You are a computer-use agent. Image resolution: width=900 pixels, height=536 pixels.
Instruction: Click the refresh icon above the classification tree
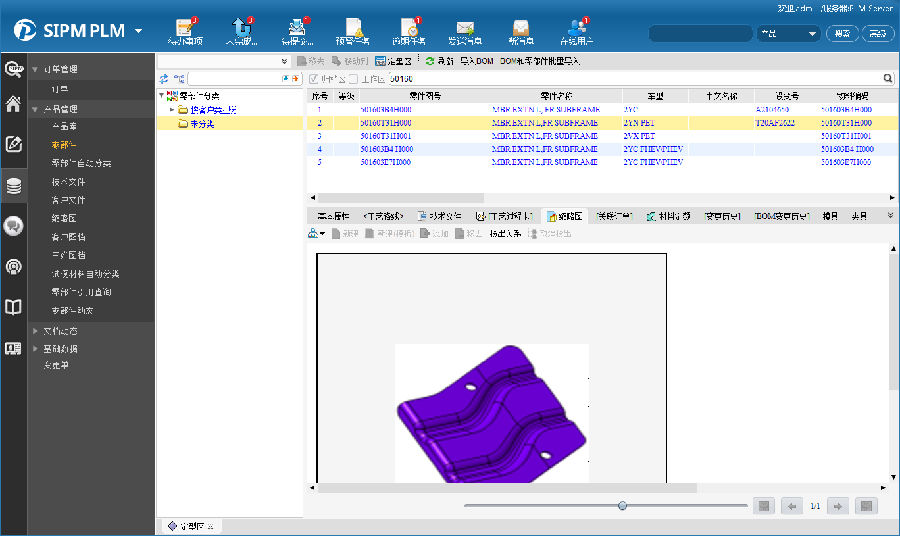164,78
